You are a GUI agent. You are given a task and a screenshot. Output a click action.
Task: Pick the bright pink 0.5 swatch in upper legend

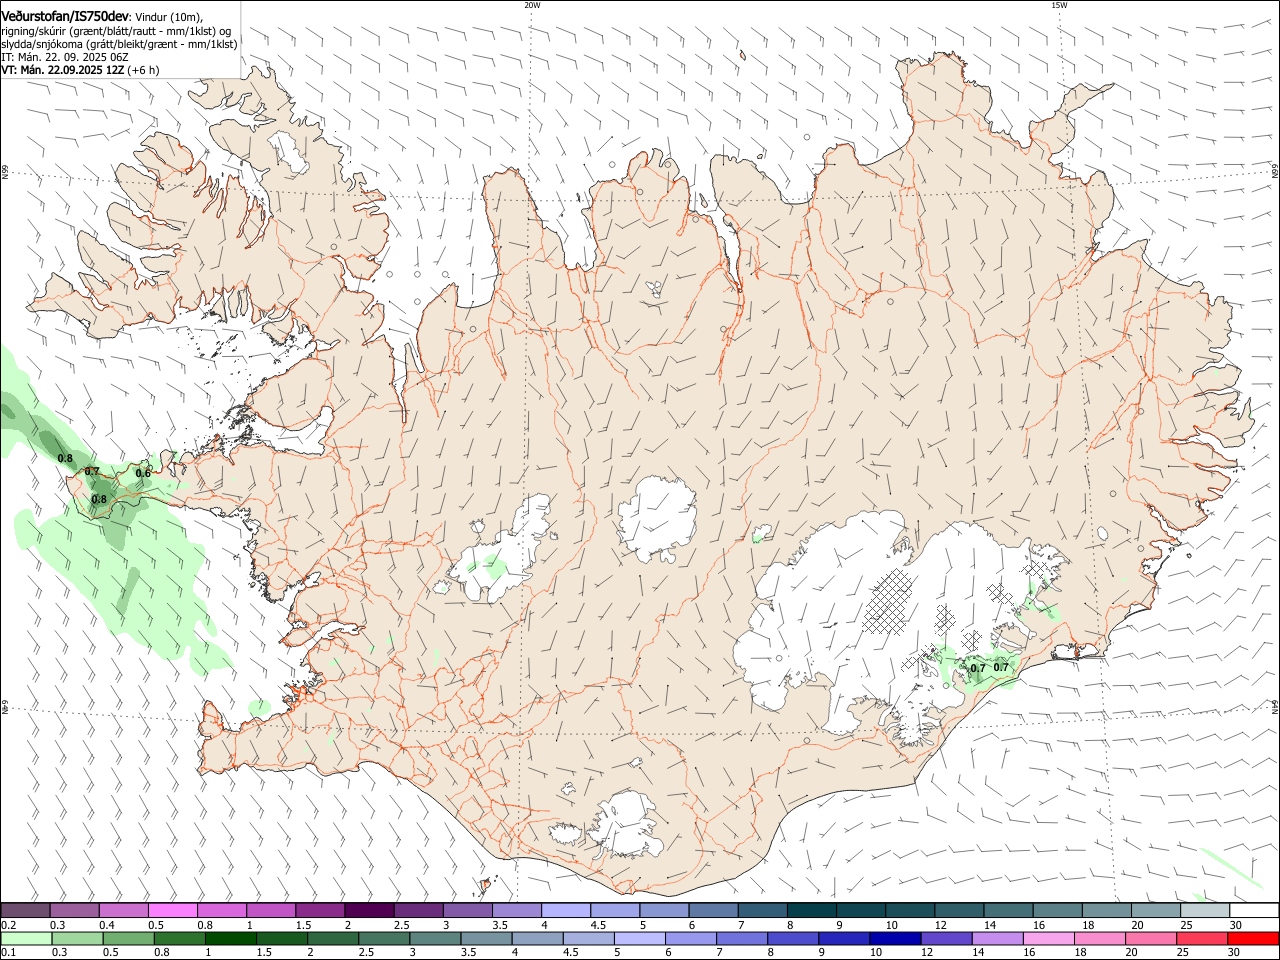pyautogui.click(x=173, y=910)
